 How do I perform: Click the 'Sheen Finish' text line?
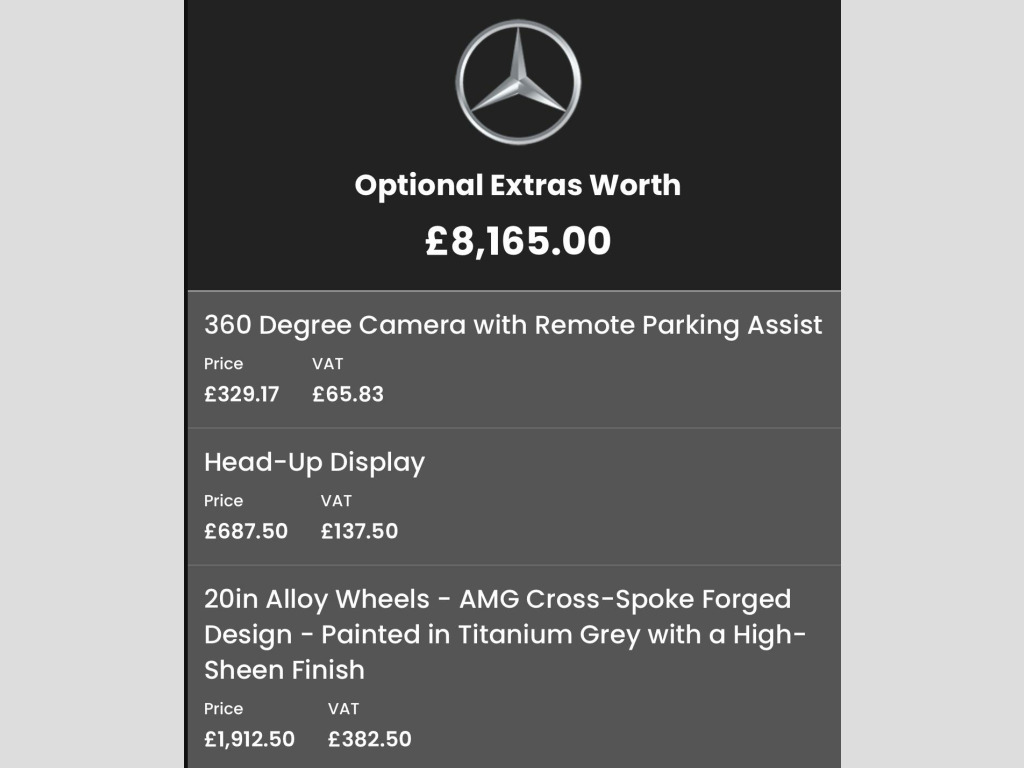pyautogui.click(x=284, y=670)
